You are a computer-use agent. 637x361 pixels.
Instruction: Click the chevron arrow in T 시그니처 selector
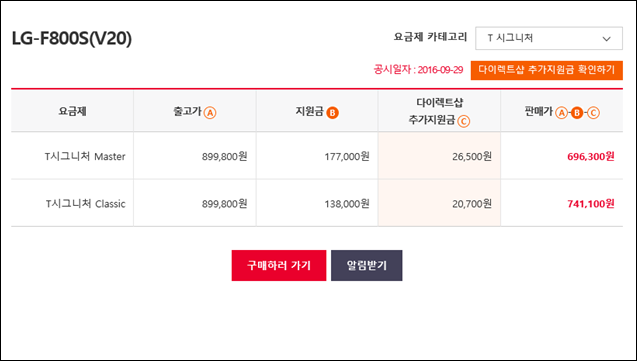click(x=607, y=39)
